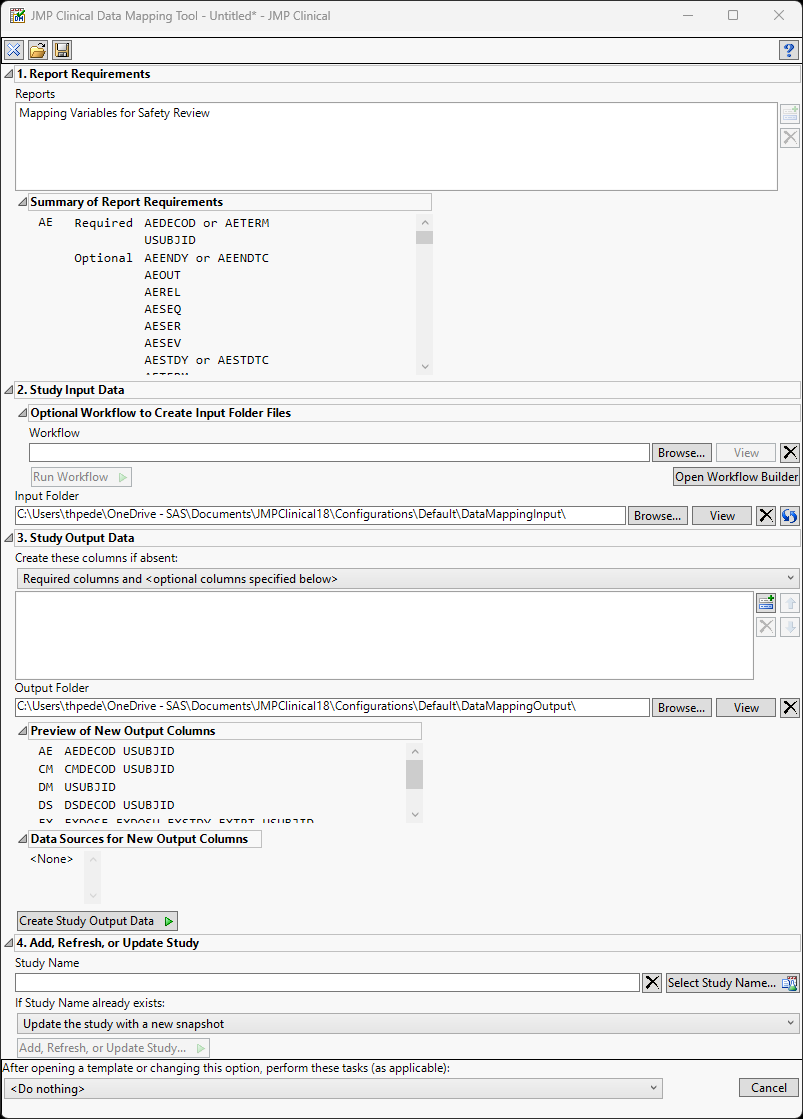This screenshot has height=1119, width=803.
Task: Click the Cancel button
Action: [769, 1088]
